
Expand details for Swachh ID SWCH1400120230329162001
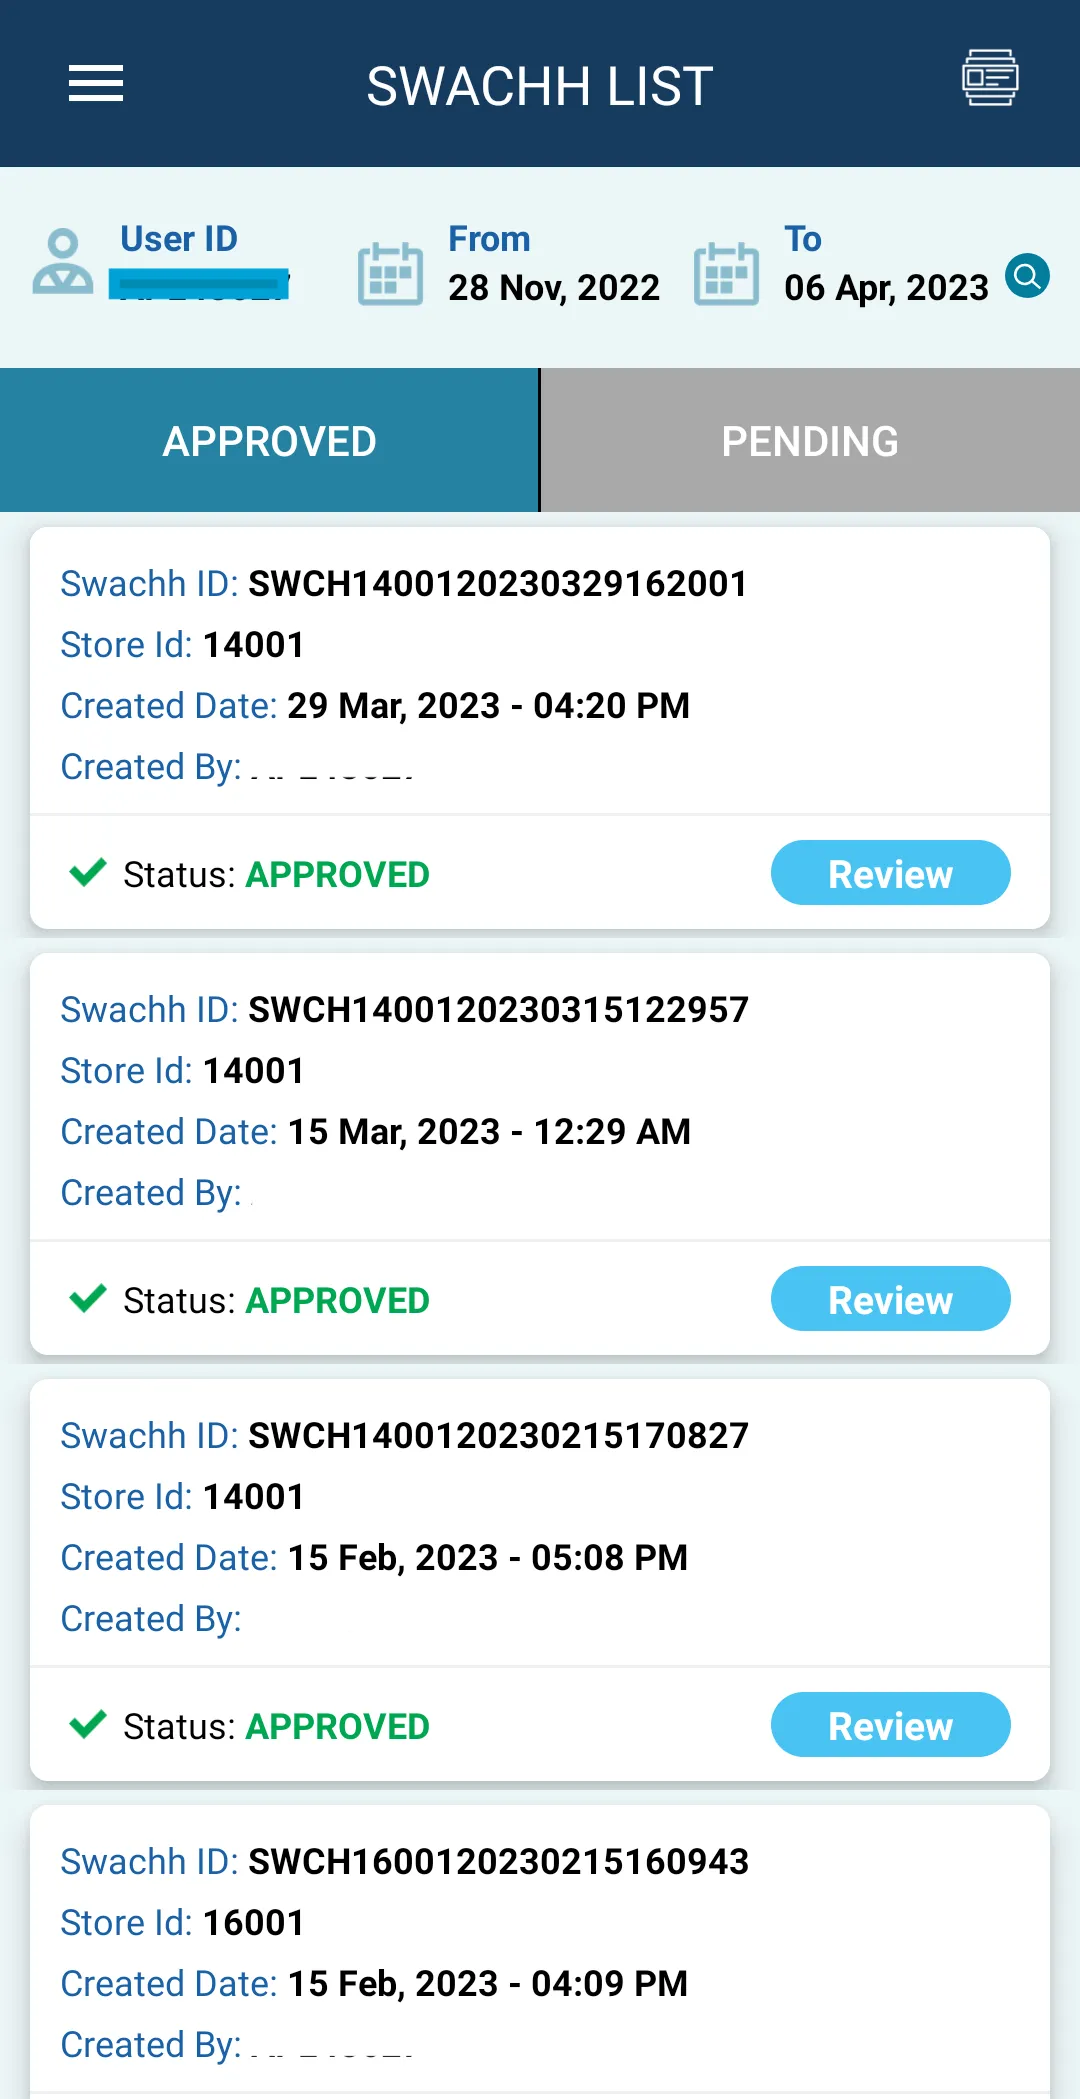(x=497, y=583)
